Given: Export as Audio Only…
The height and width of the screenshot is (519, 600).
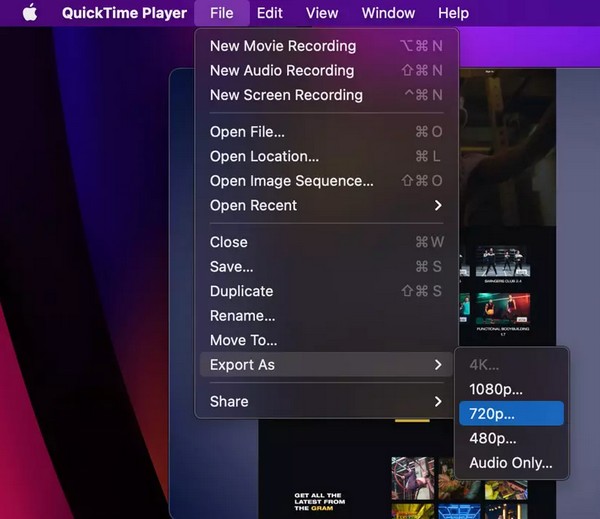Looking at the screenshot, I should [x=511, y=463].
